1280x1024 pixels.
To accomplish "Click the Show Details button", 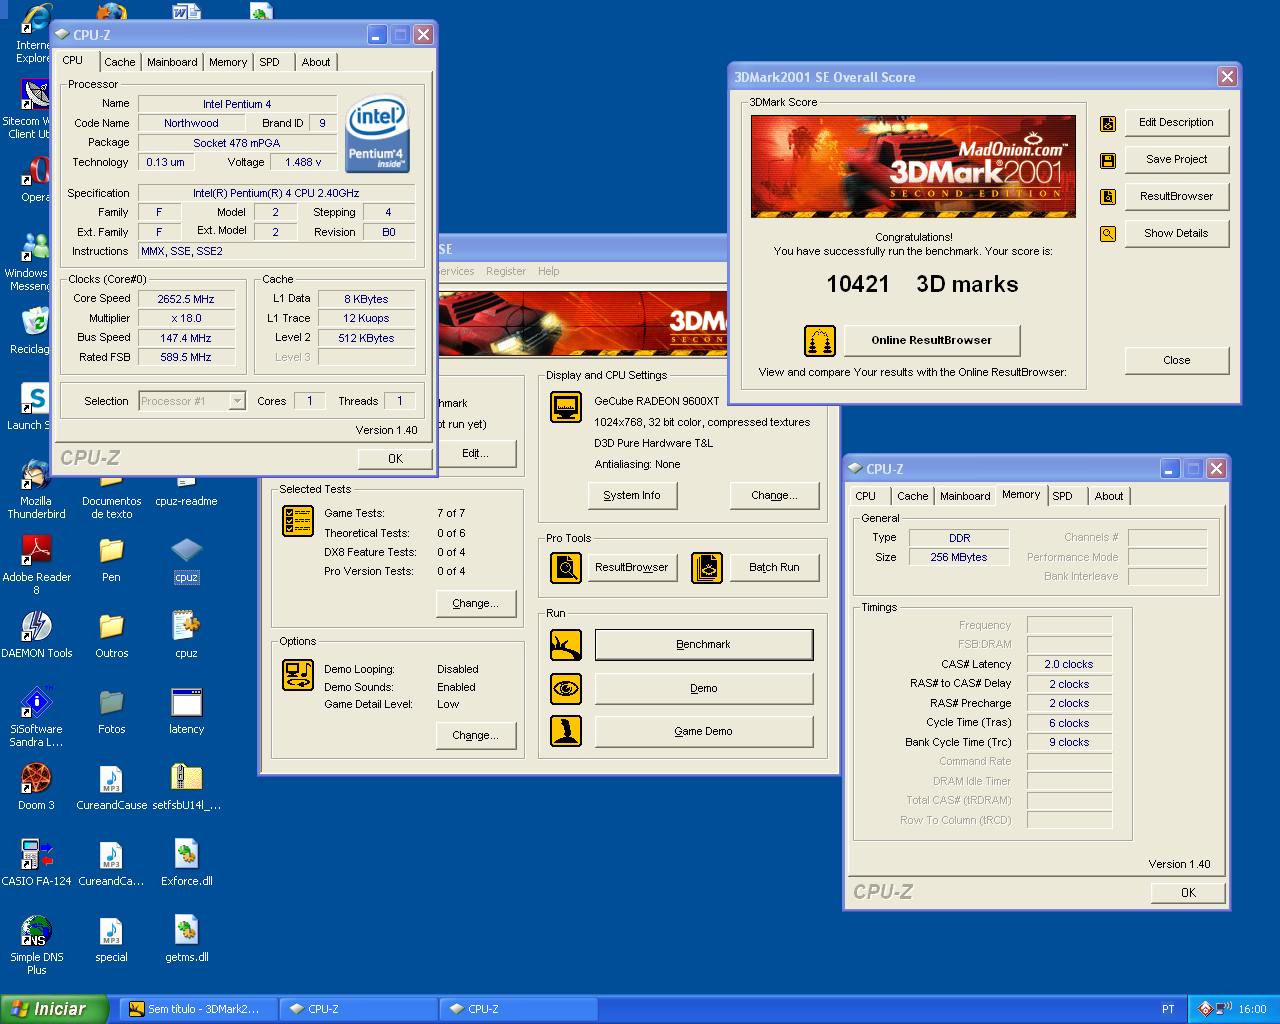I will (x=1176, y=234).
